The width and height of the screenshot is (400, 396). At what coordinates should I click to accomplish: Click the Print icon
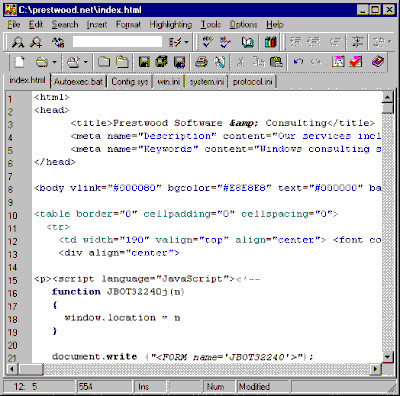[201, 62]
